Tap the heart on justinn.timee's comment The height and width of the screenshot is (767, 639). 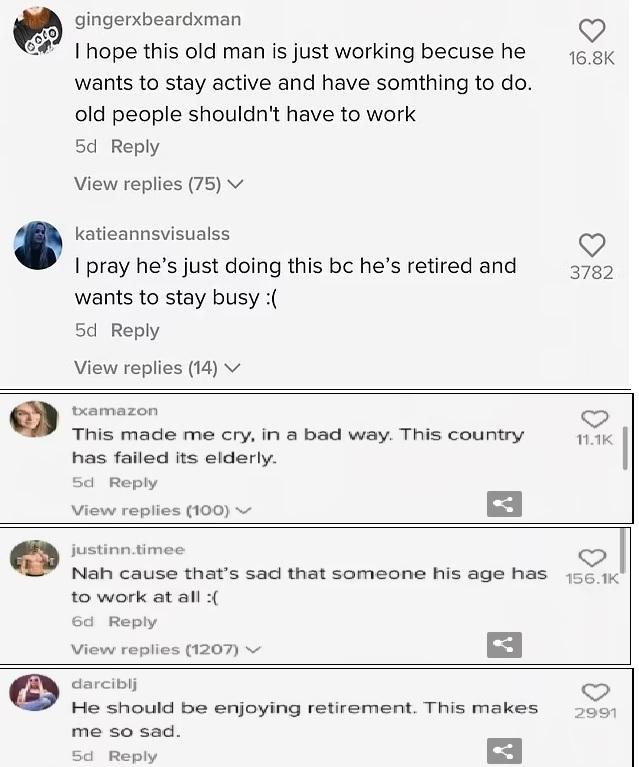(x=593, y=557)
